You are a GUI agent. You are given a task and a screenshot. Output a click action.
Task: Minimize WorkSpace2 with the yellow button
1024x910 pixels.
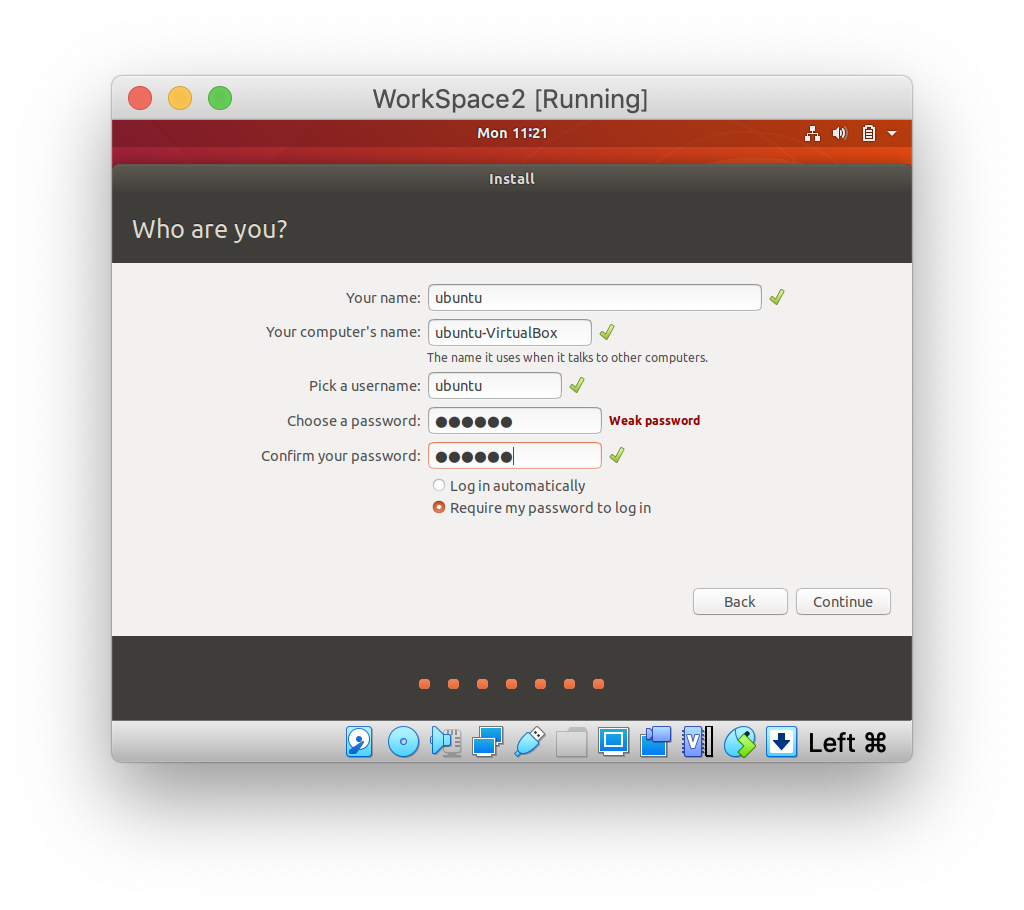coord(180,99)
